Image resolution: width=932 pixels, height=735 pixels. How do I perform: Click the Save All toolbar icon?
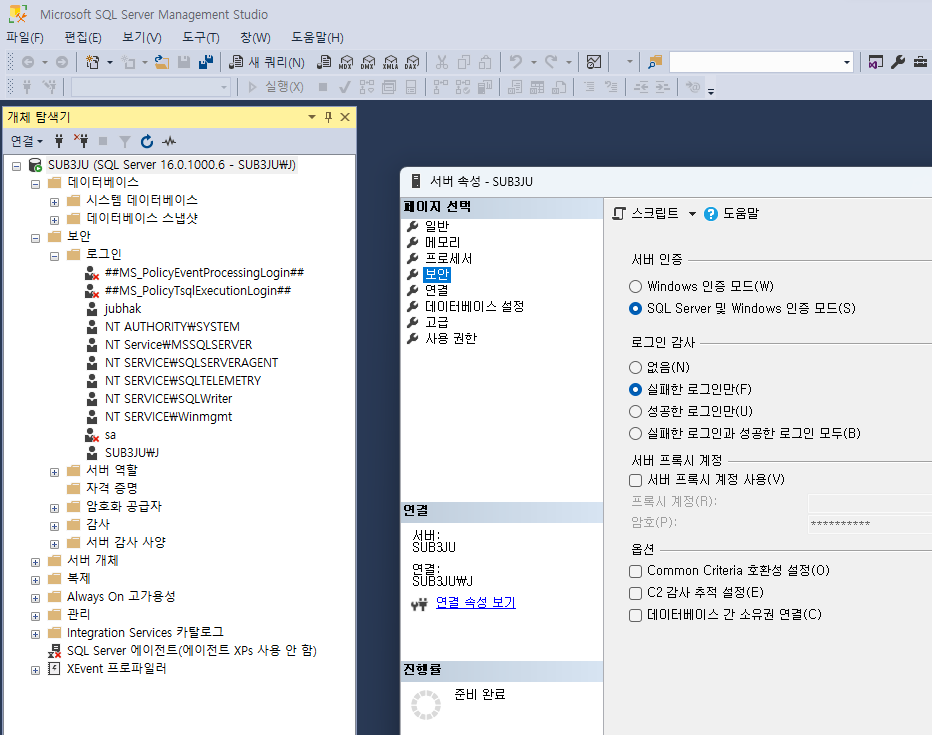coord(206,62)
